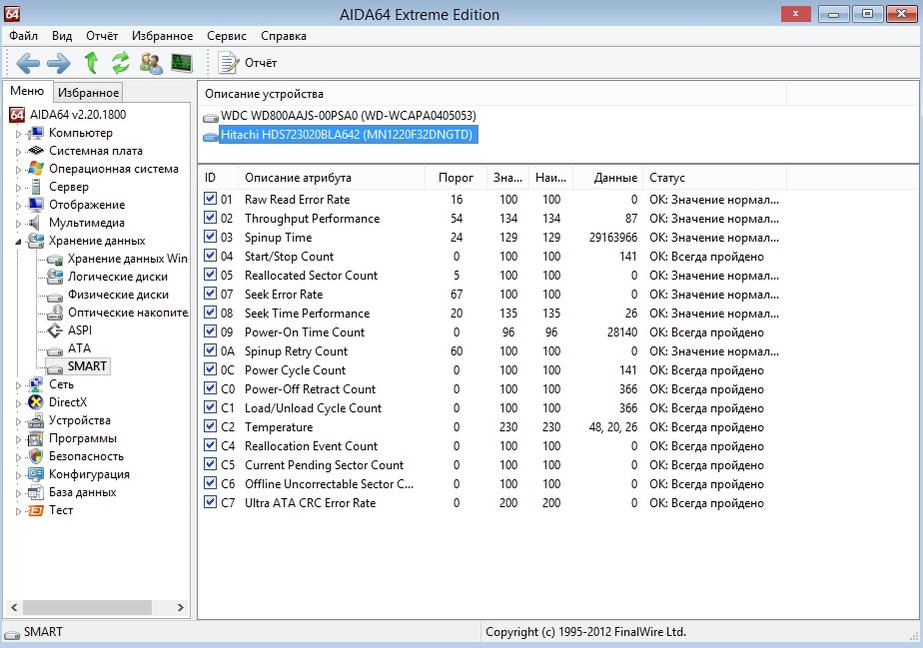Screen dimensions: 923x648
Task: Select the База данных icon
Action: (36, 492)
